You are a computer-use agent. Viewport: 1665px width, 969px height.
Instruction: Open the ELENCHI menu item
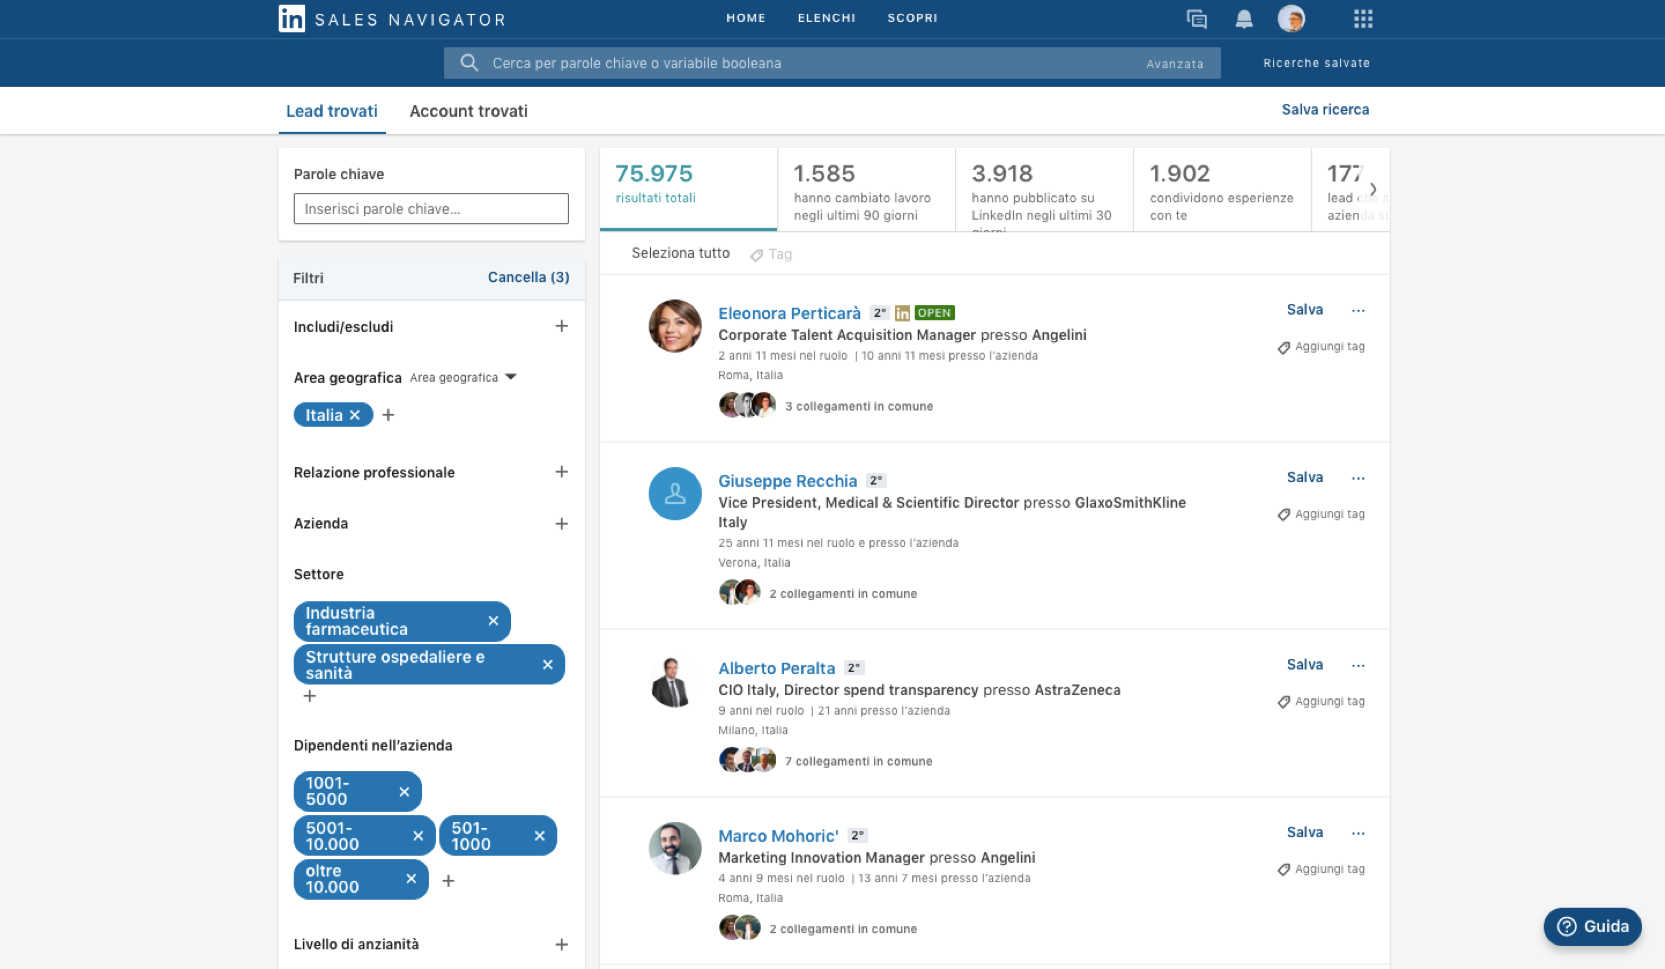(x=826, y=18)
